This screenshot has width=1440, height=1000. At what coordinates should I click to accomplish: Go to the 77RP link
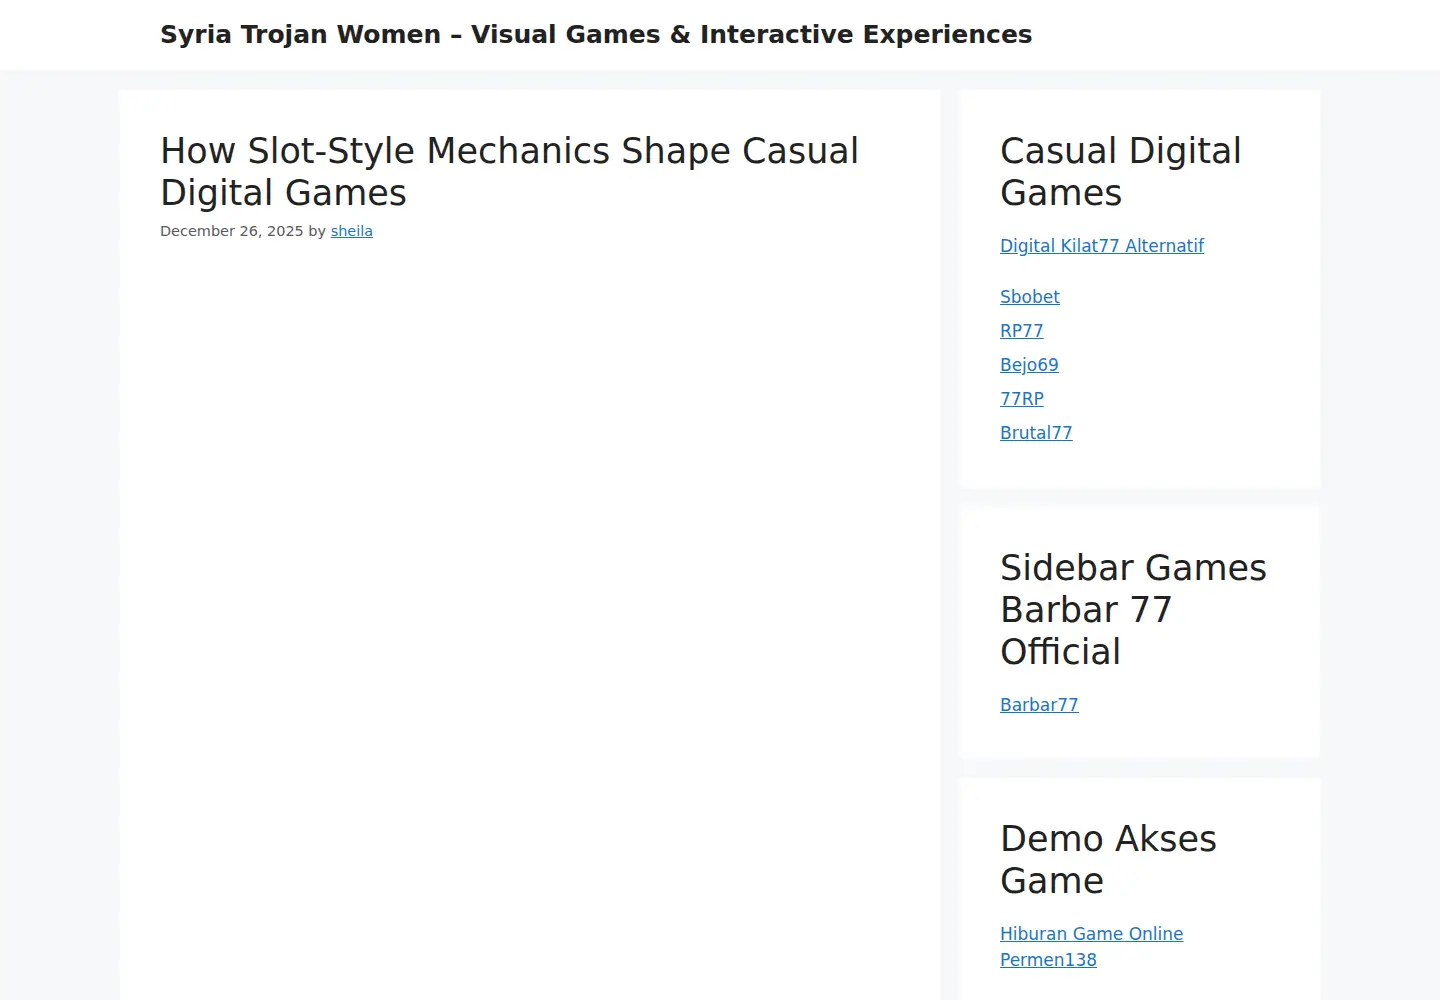pyautogui.click(x=1022, y=399)
